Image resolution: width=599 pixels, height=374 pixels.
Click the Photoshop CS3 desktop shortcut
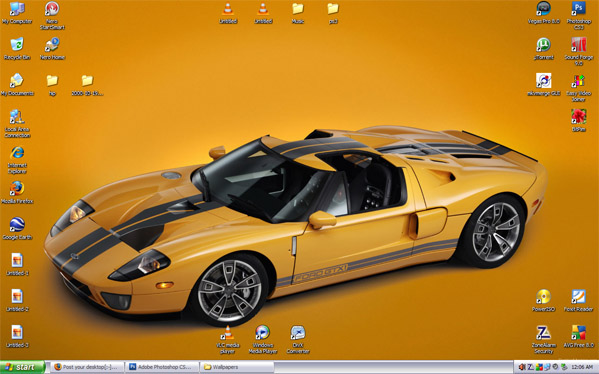(x=579, y=16)
